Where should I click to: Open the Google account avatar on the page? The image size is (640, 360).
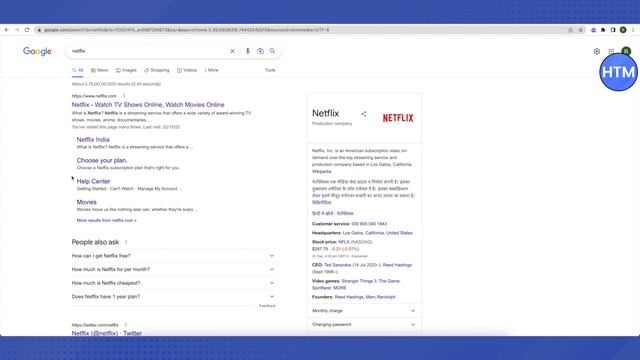(x=626, y=51)
